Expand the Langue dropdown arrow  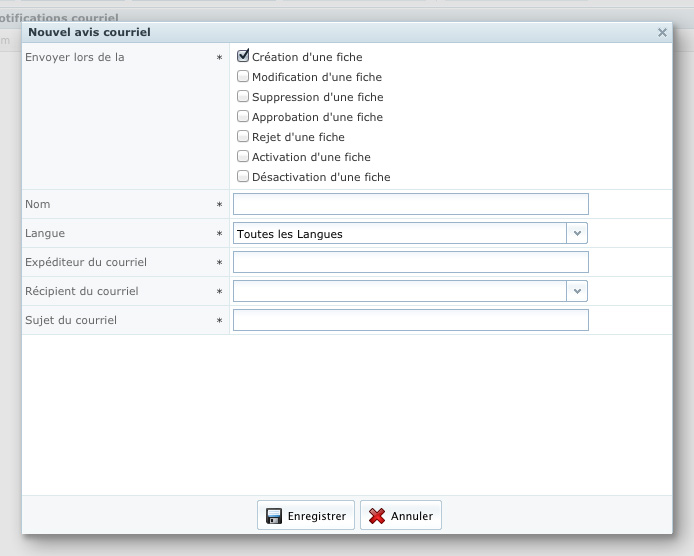(577, 234)
